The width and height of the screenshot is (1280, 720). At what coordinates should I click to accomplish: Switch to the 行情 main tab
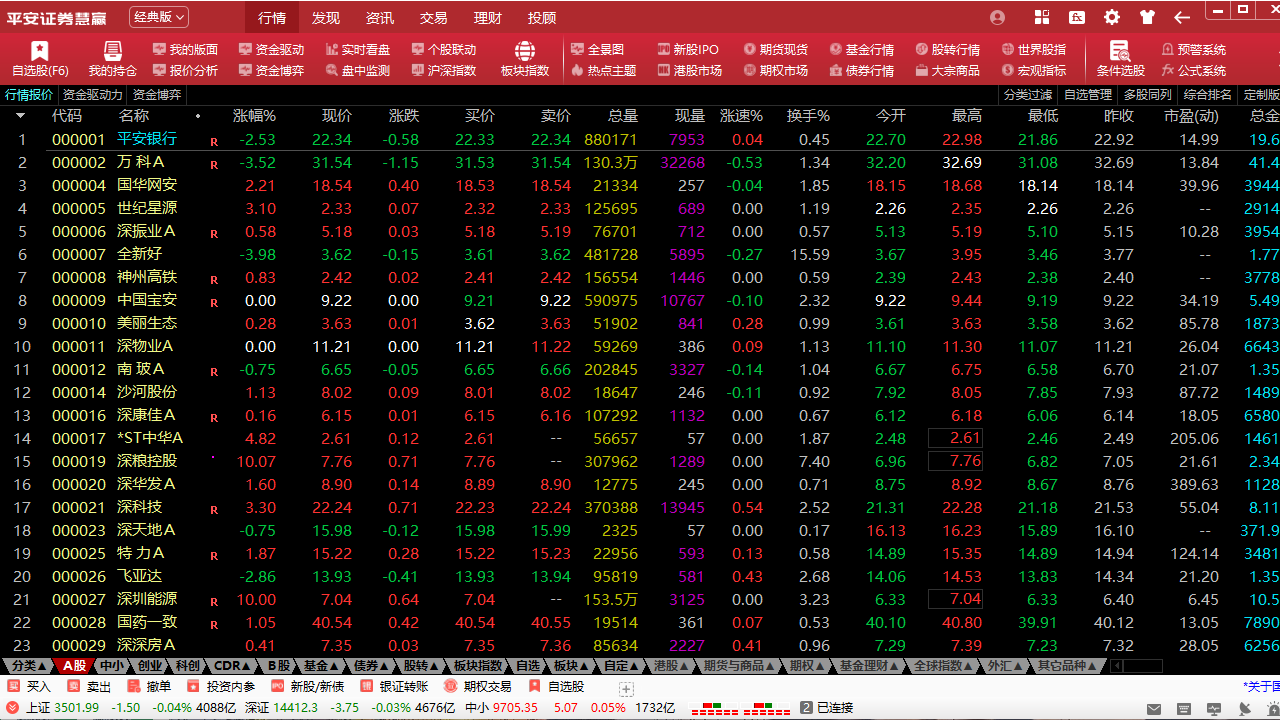272,18
